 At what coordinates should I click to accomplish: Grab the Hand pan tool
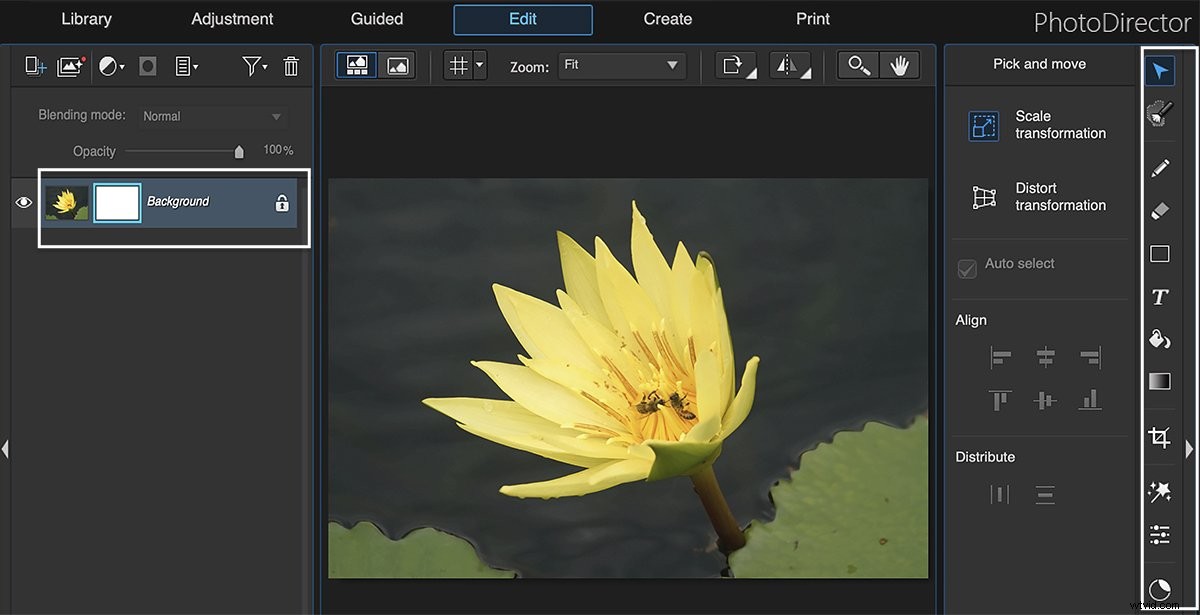[899, 65]
